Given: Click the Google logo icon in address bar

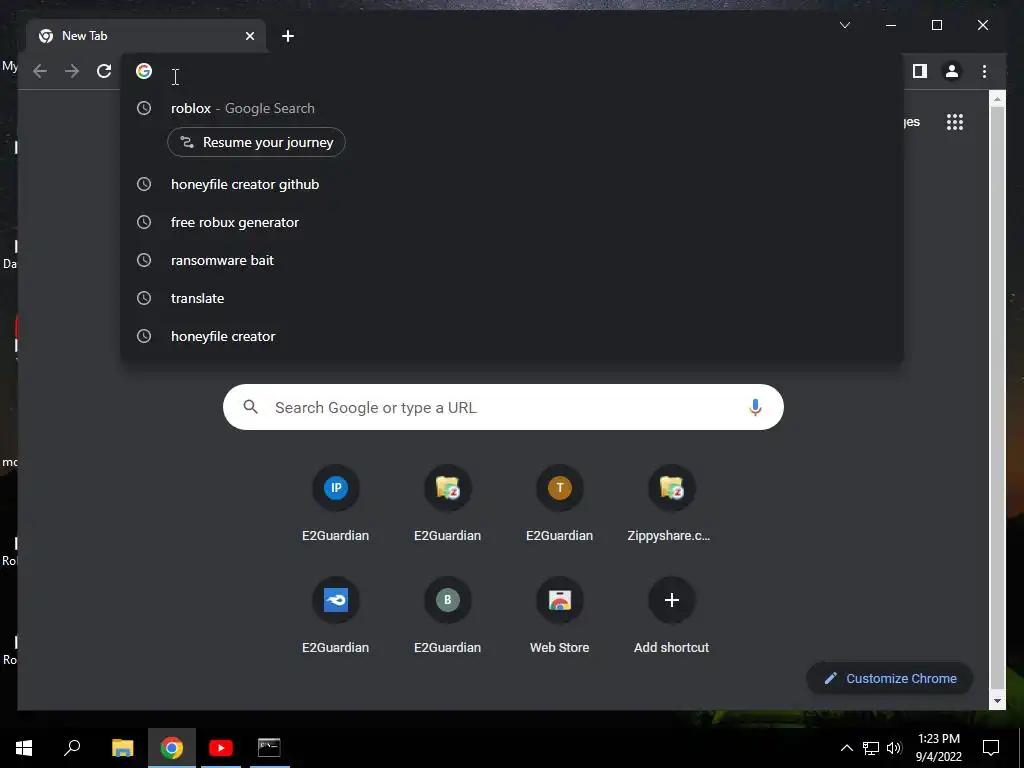Looking at the screenshot, I should 144,71.
